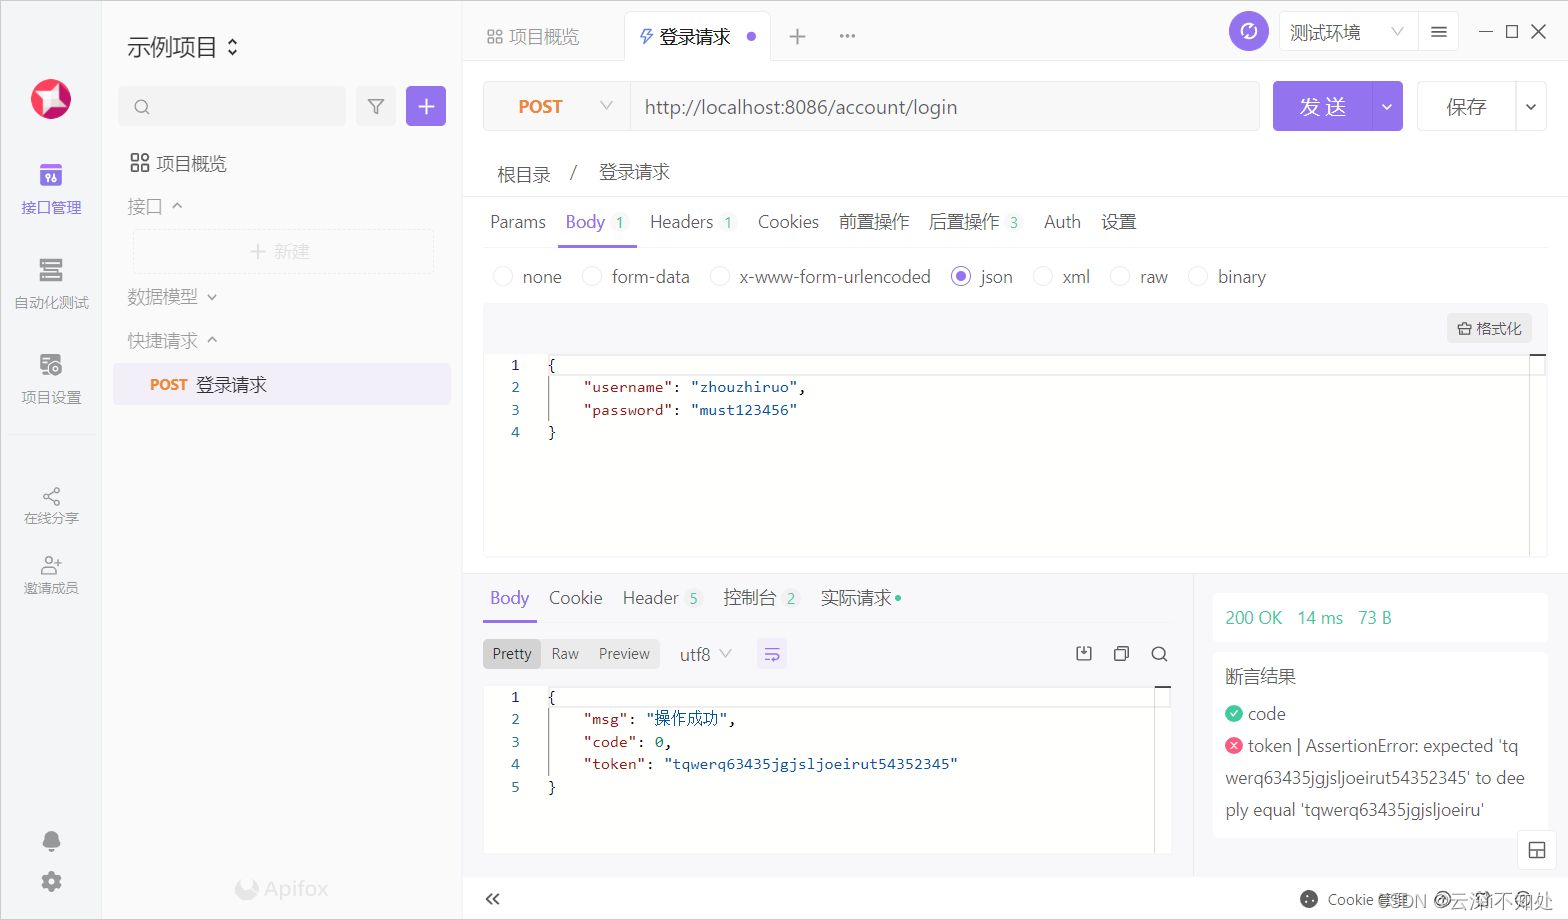This screenshot has width=1568, height=920.
Task: Toggle word wrap in response body
Action: pyautogui.click(x=772, y=654)
